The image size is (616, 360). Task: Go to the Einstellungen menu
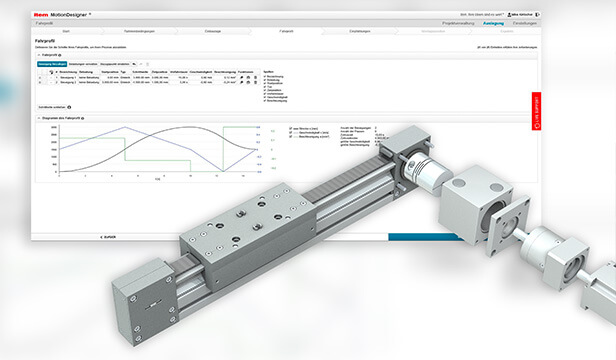click(525, 23)
